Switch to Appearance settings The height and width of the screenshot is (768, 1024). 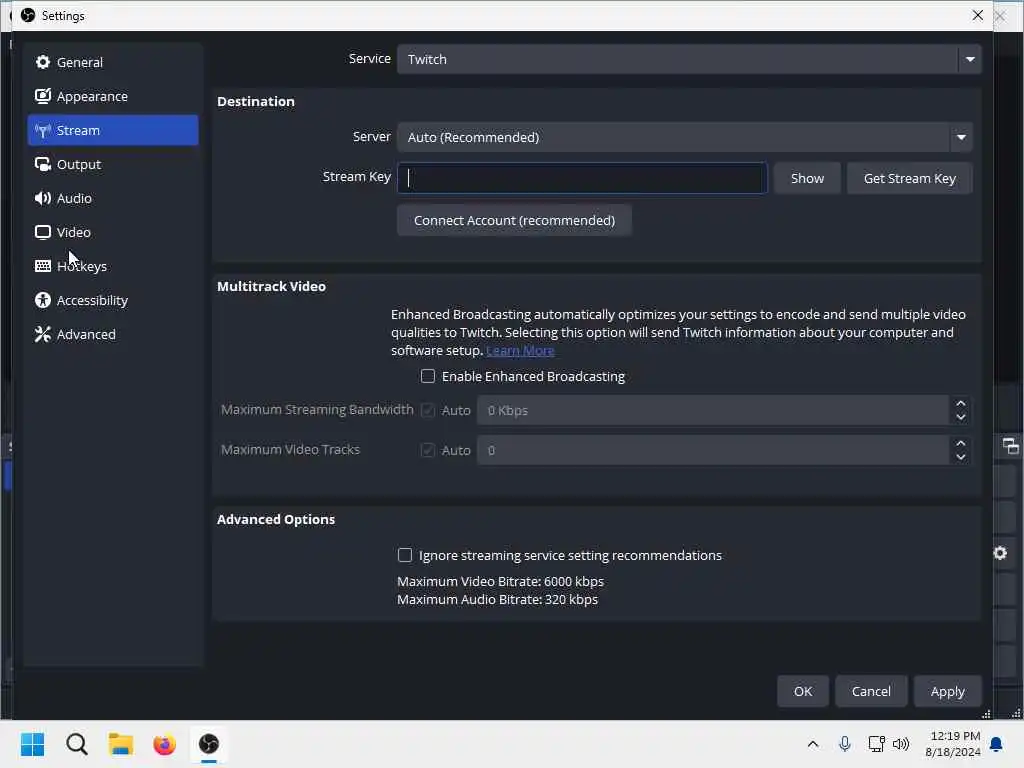coord(113,96)
